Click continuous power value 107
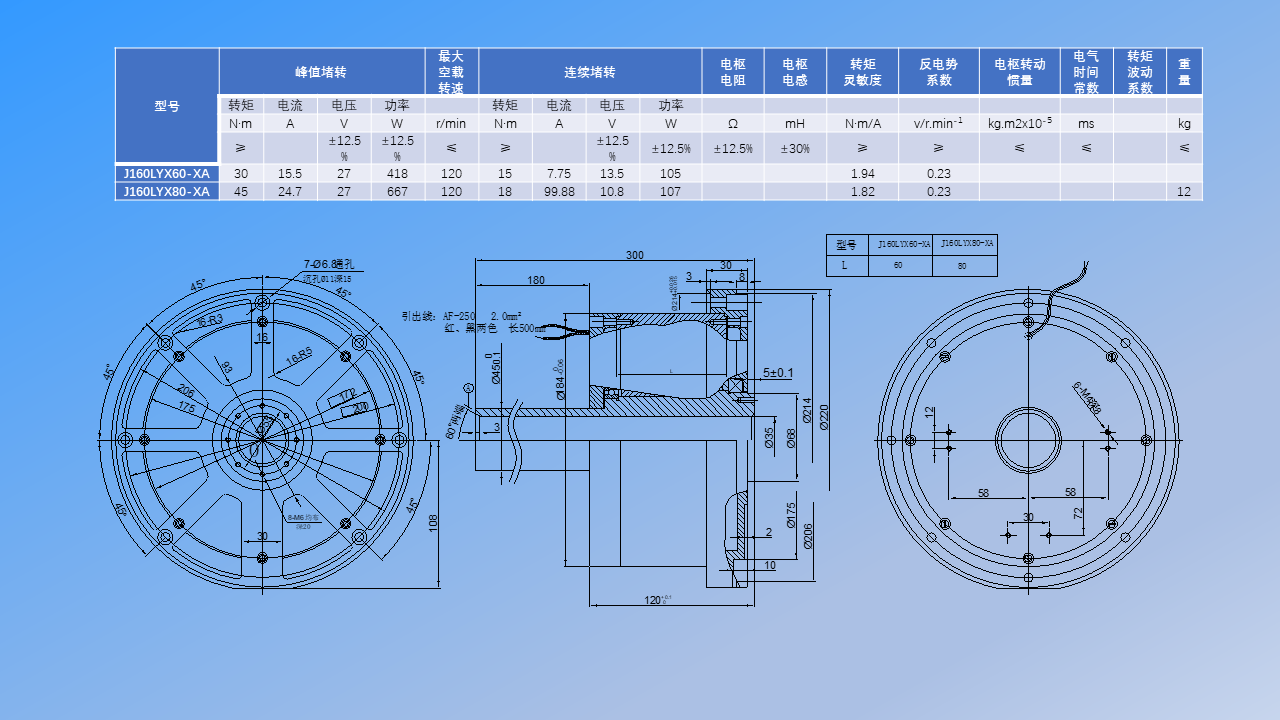 point(670,191)
